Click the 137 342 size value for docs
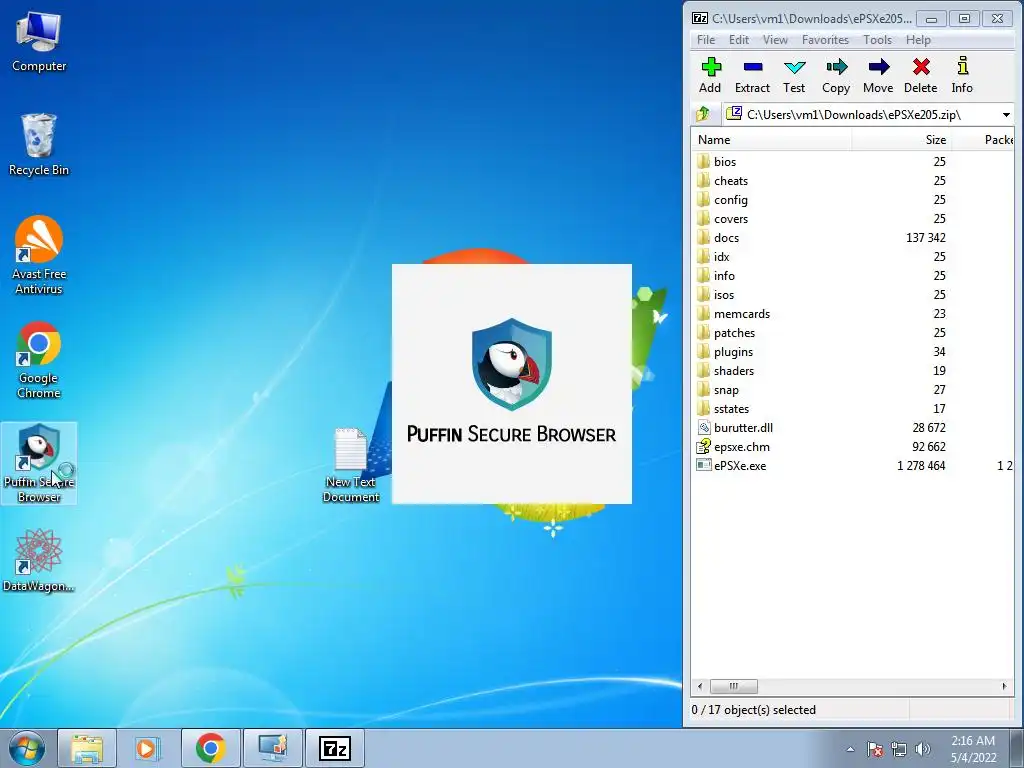1024x768 pixels. point(925,238)
